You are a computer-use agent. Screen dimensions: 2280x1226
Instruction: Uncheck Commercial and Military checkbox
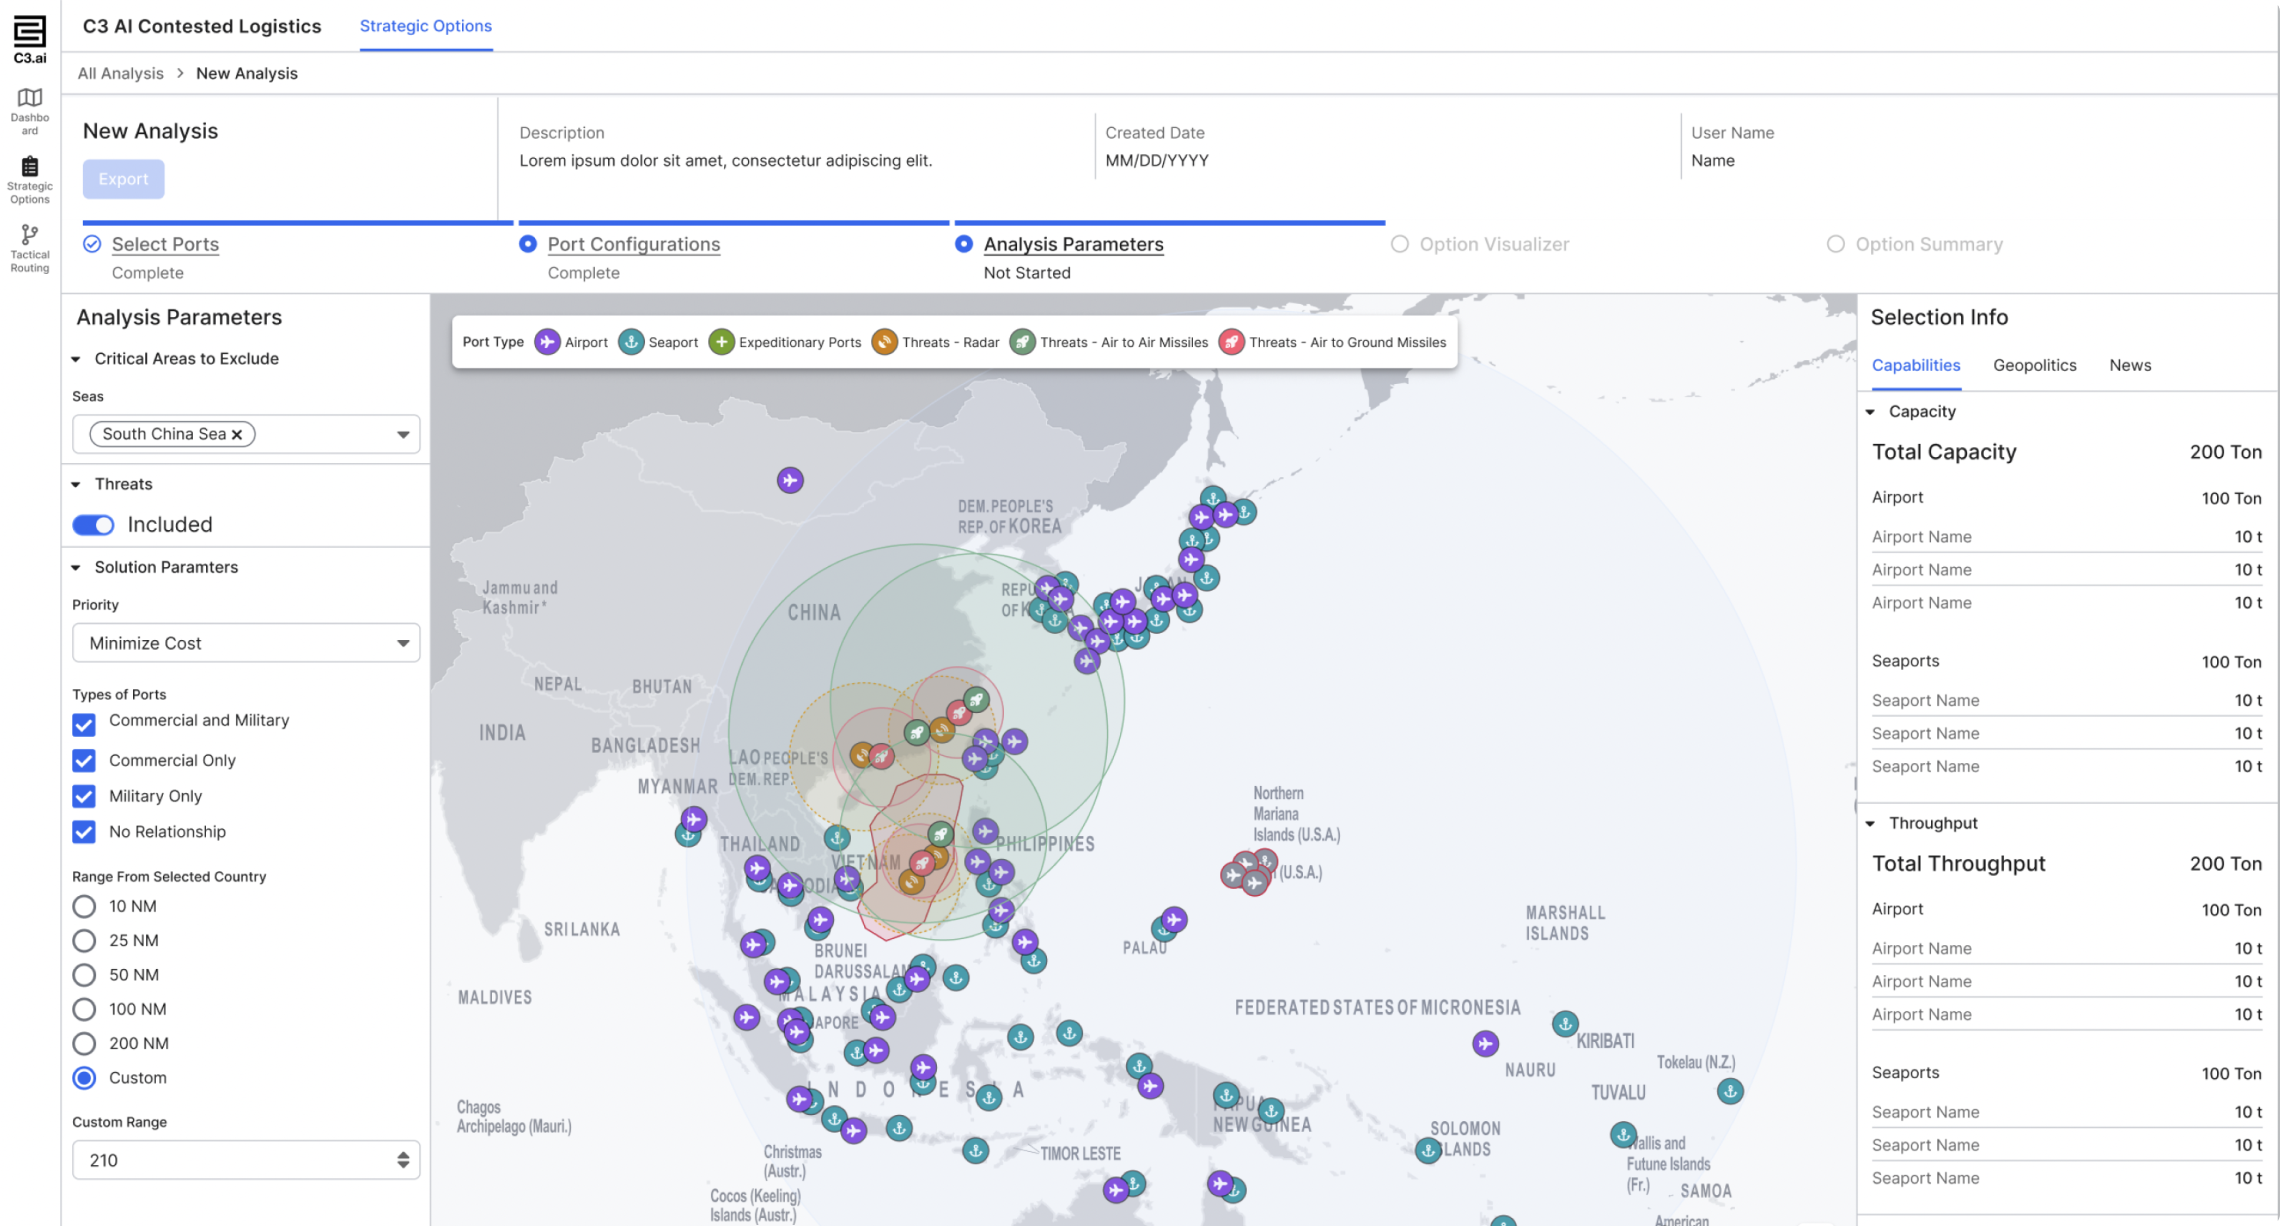coord(84,724)
